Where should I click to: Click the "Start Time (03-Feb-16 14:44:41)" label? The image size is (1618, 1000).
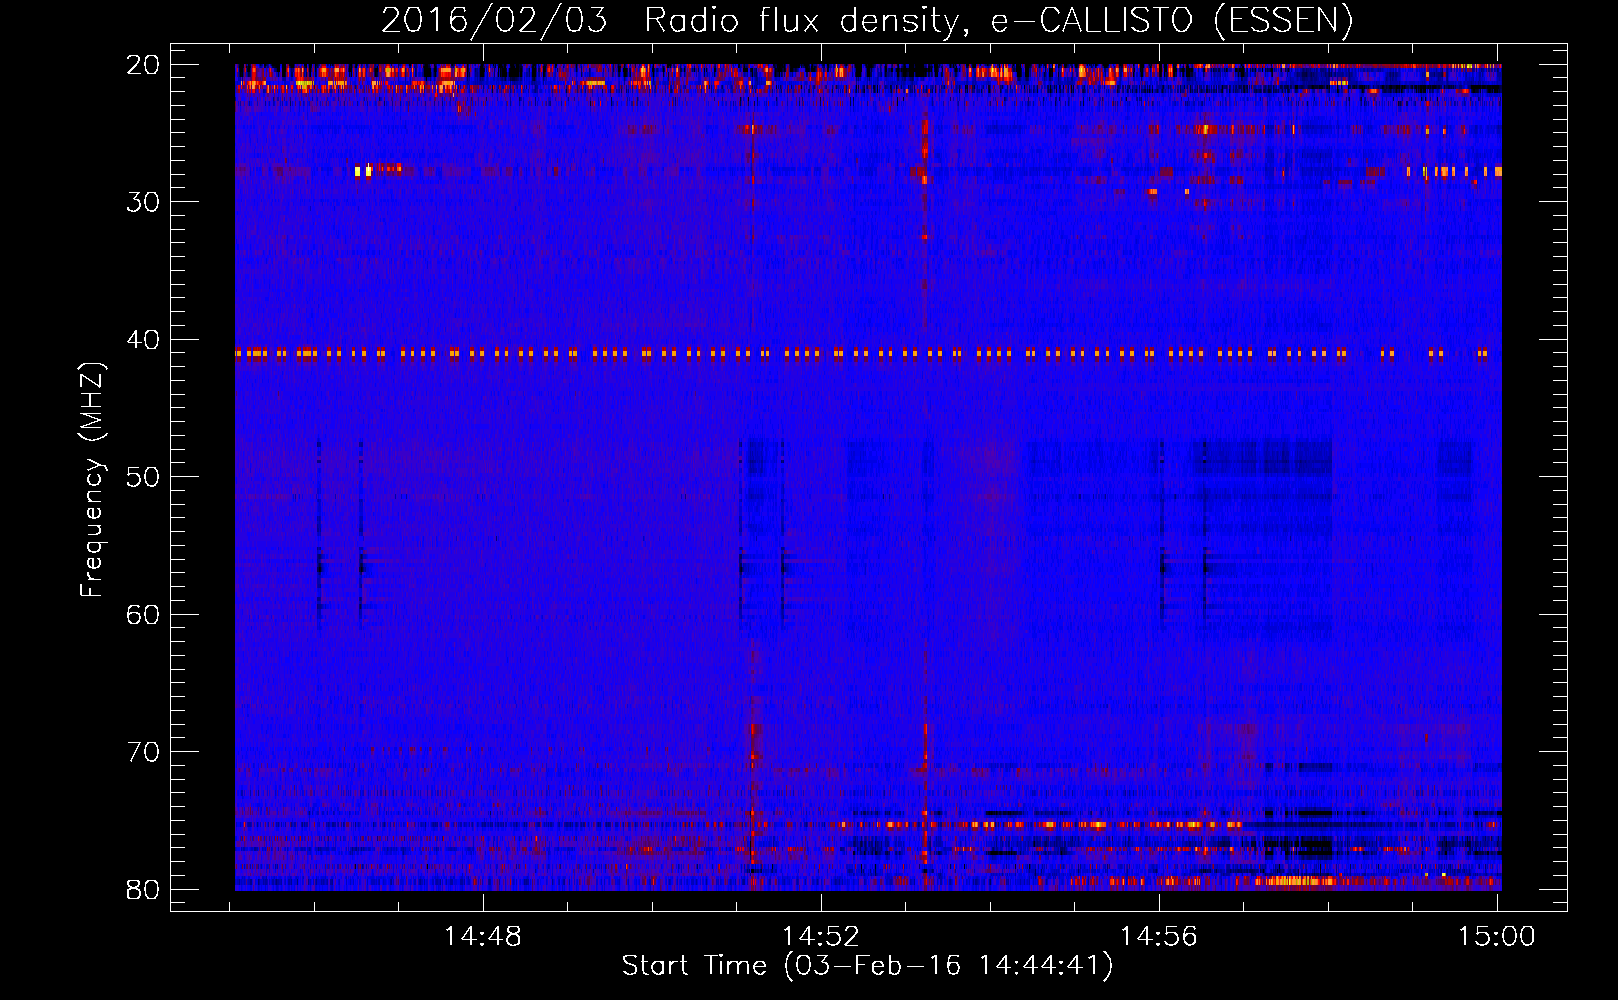(867, 966)
